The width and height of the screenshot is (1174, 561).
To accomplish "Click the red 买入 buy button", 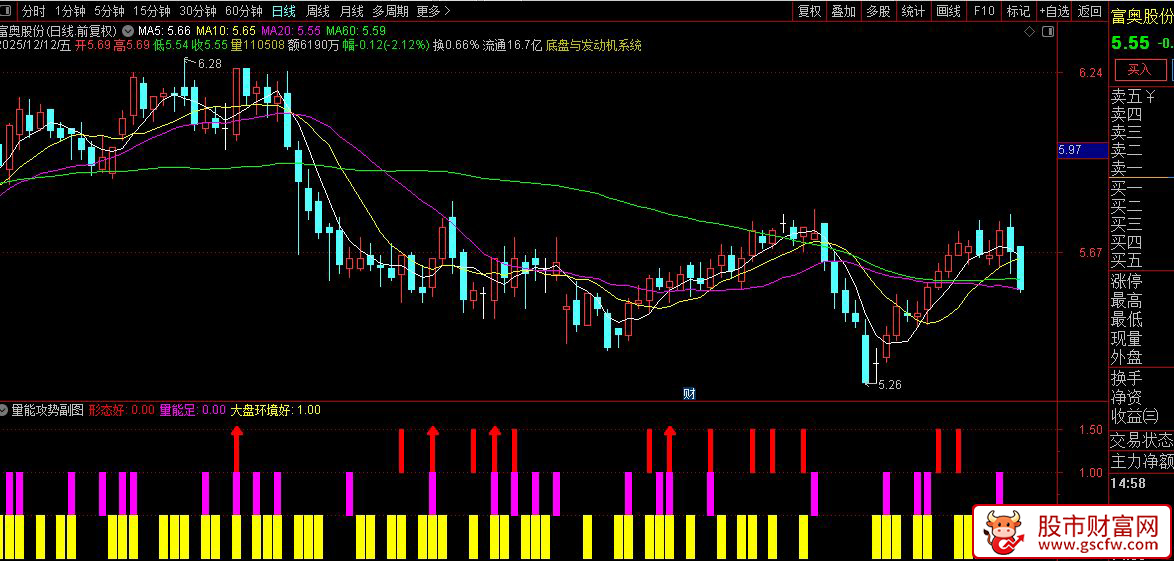I will 1139,70.
